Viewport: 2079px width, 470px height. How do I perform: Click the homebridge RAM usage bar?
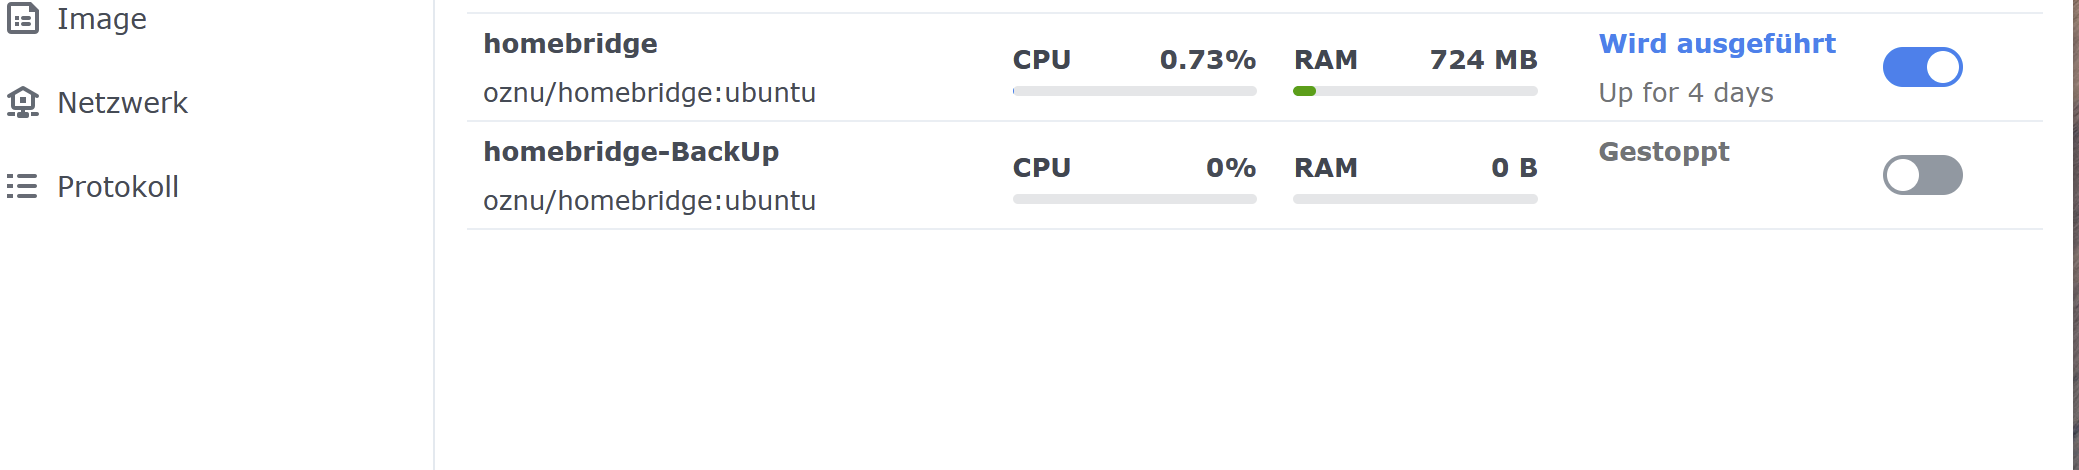pos(1415,91)
